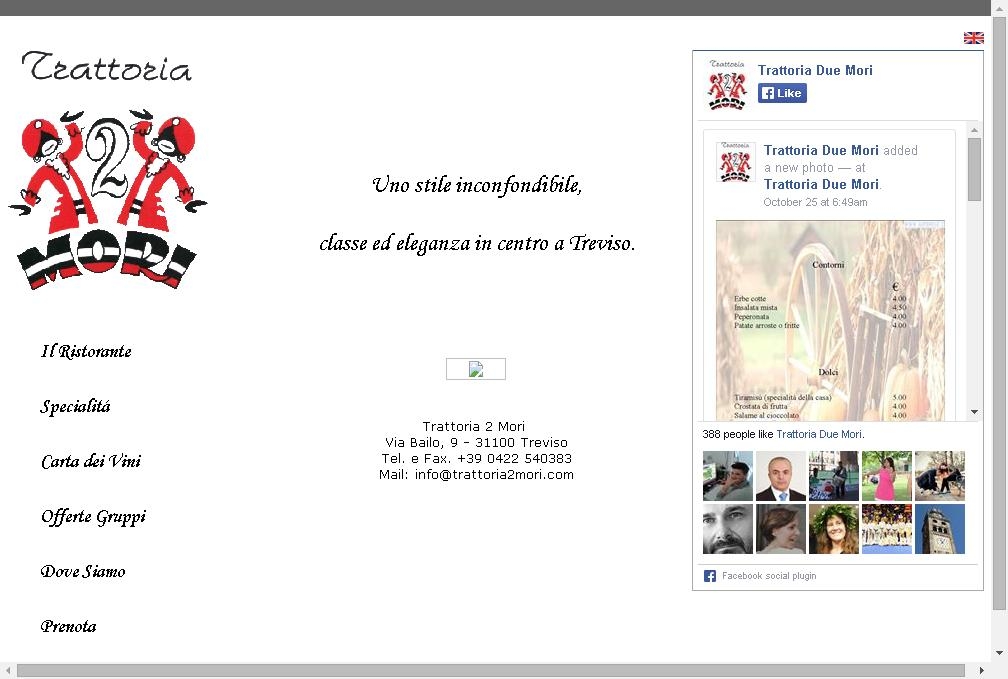1008x679 pixels.
Task: Open profile photo of man in suit
Action: point(780,476)
